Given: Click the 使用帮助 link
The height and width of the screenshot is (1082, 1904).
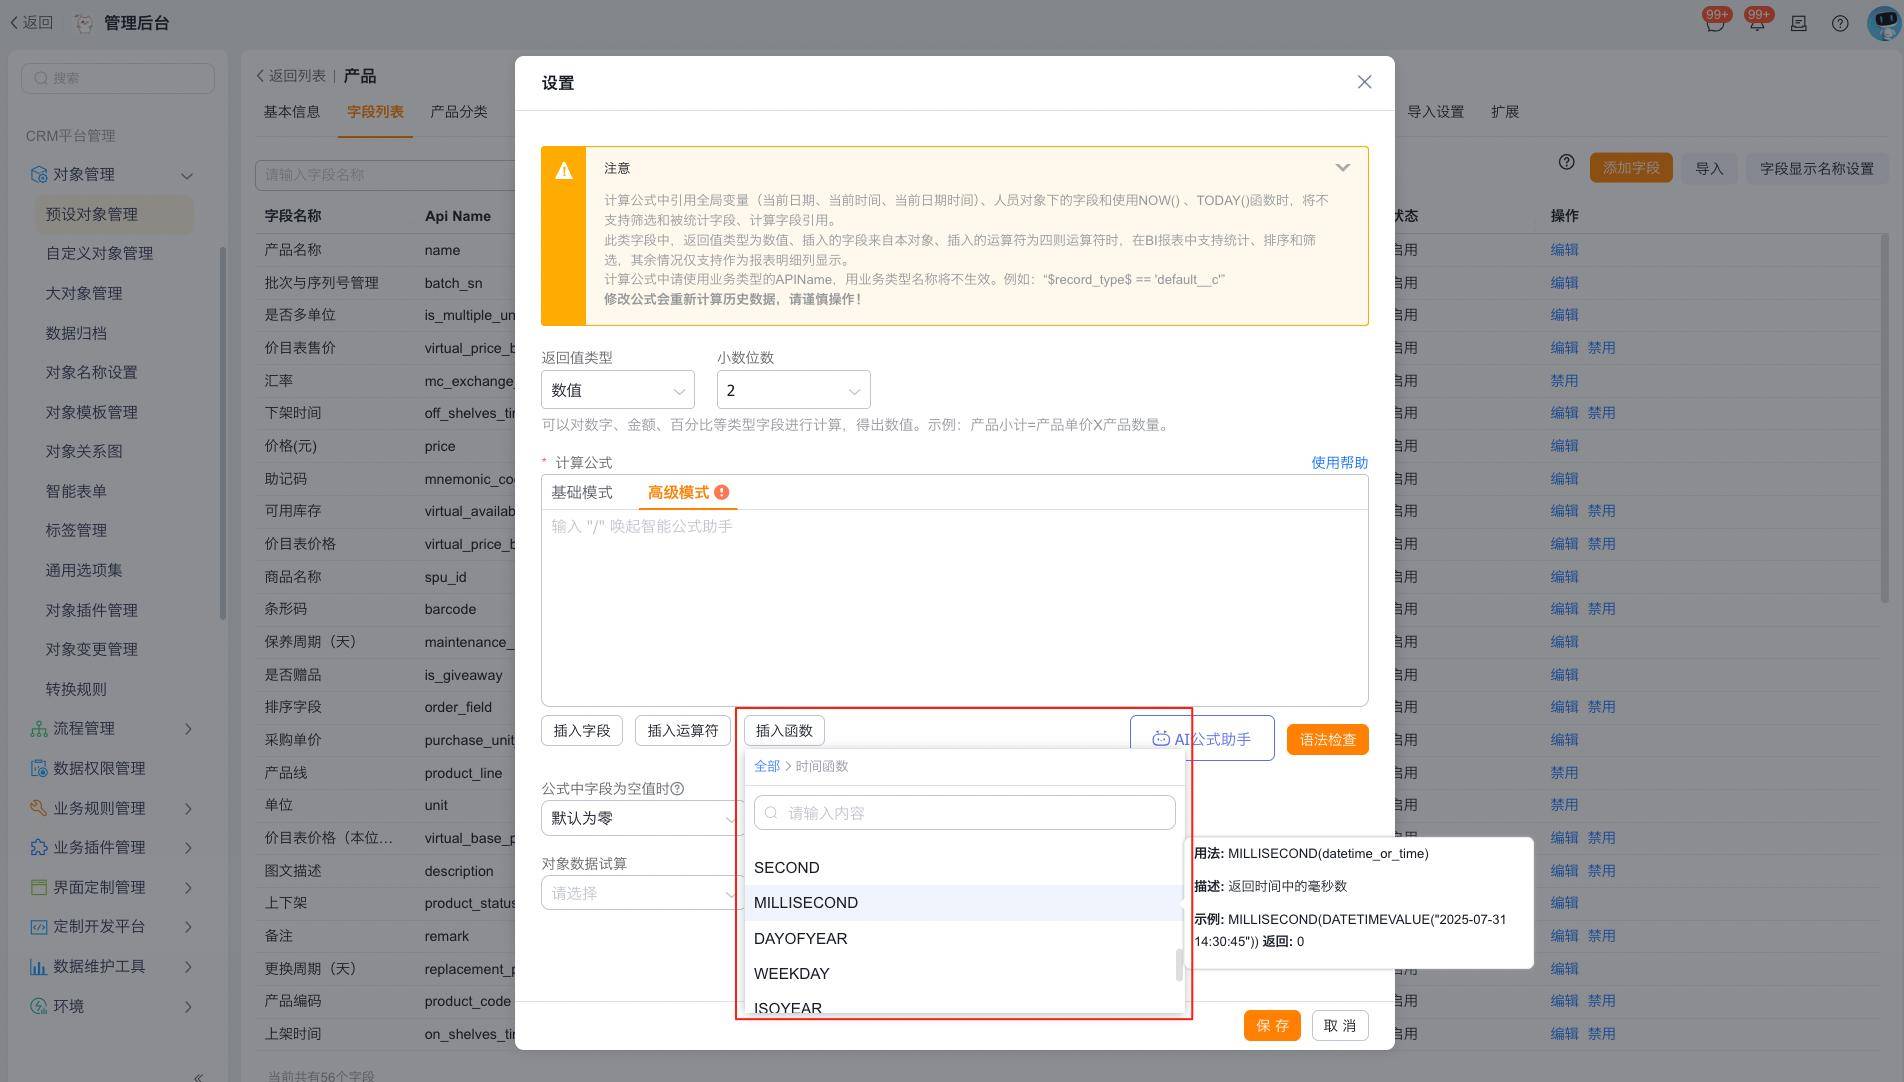Looking at the screenshot, I should click(1339, 462).
